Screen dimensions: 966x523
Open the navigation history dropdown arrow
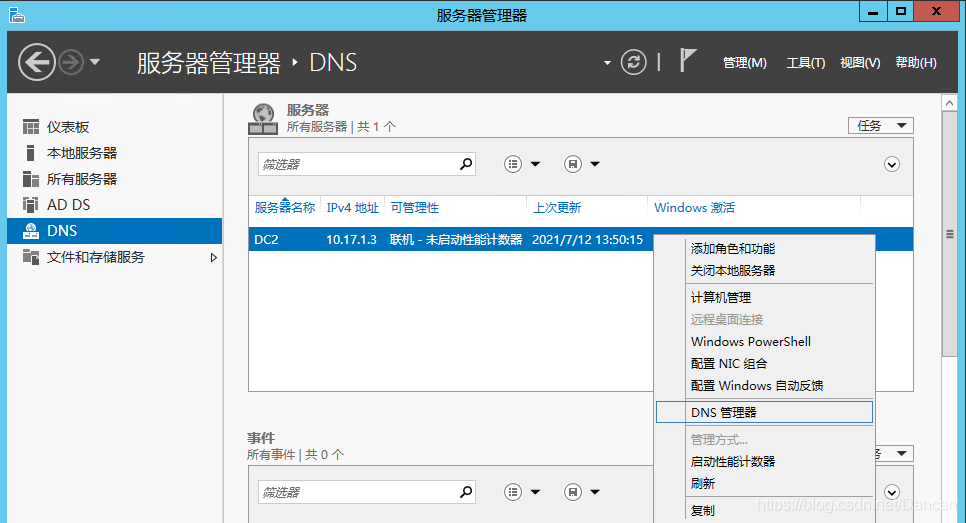(x=95, y=63)
